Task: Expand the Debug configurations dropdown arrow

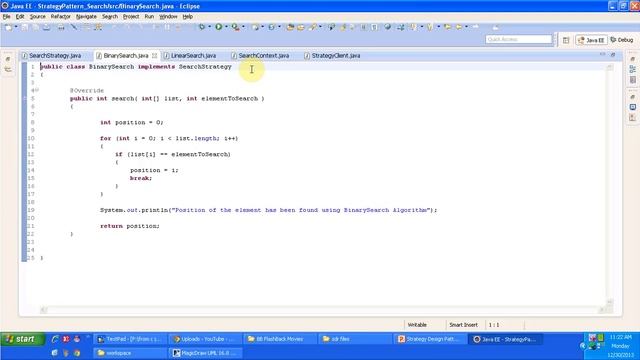Action: coord(209,27)
